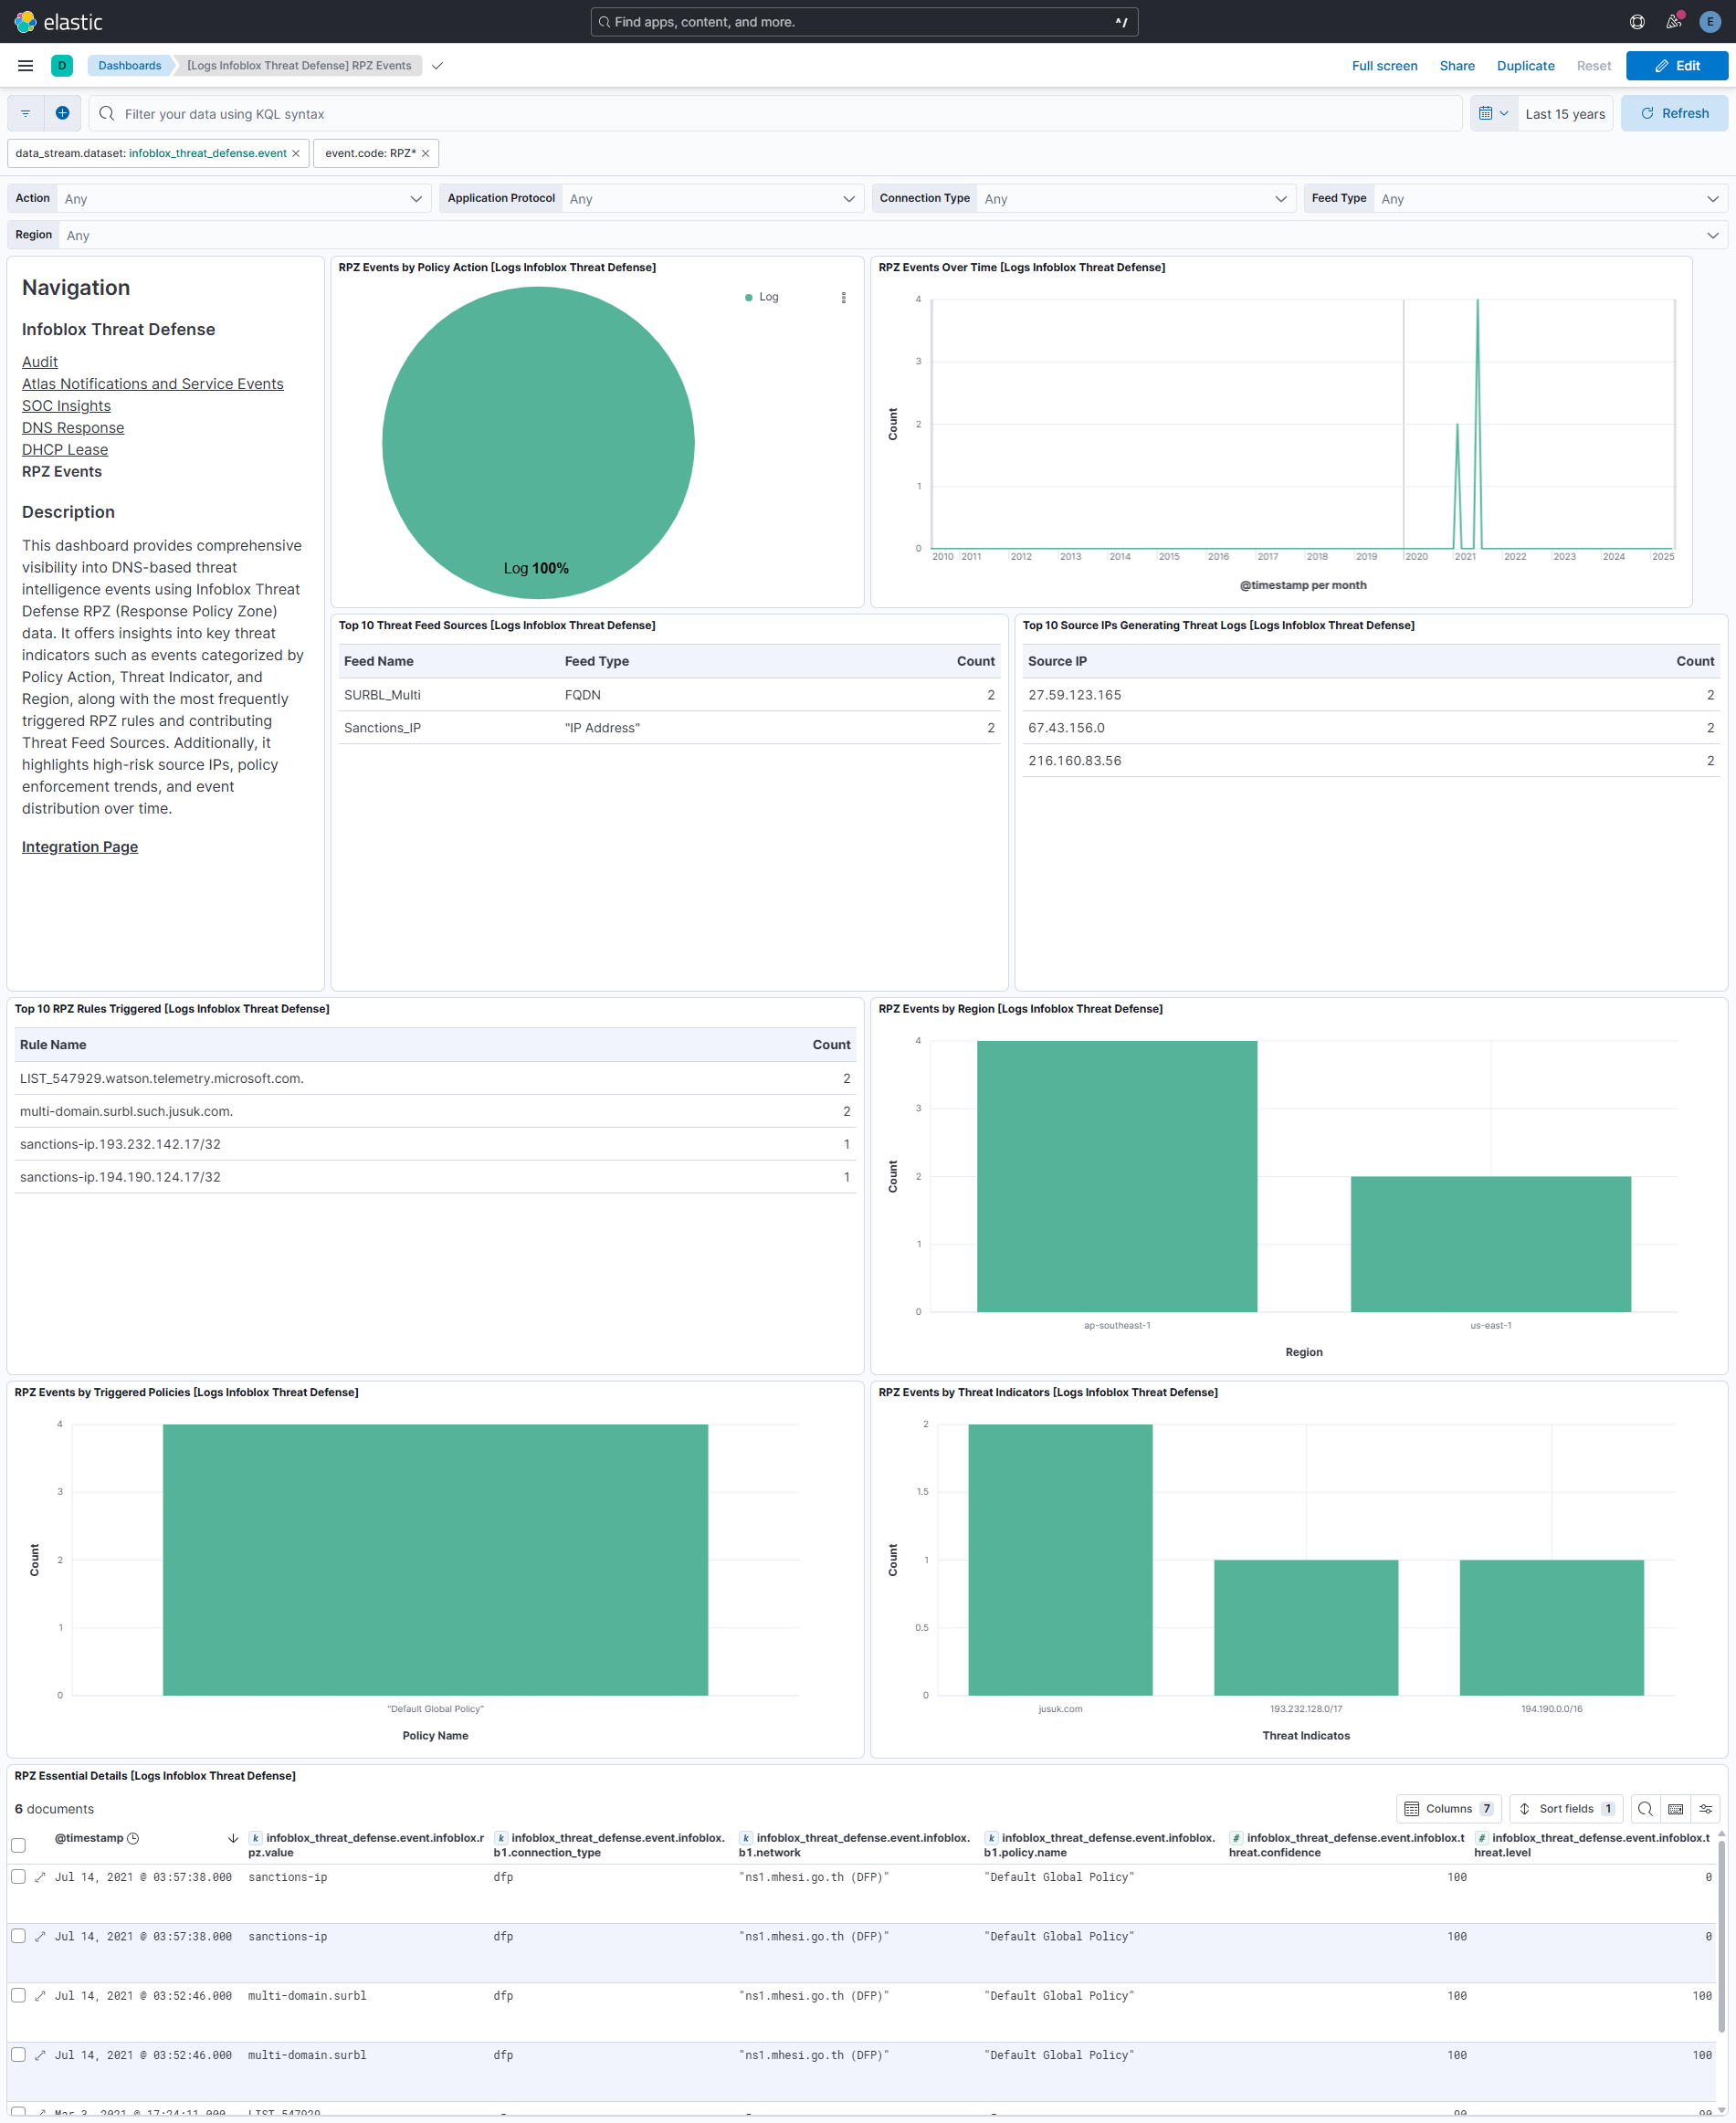Open the Audit dashboard link
1736x2123 pixels.
[x=40, y=362]
